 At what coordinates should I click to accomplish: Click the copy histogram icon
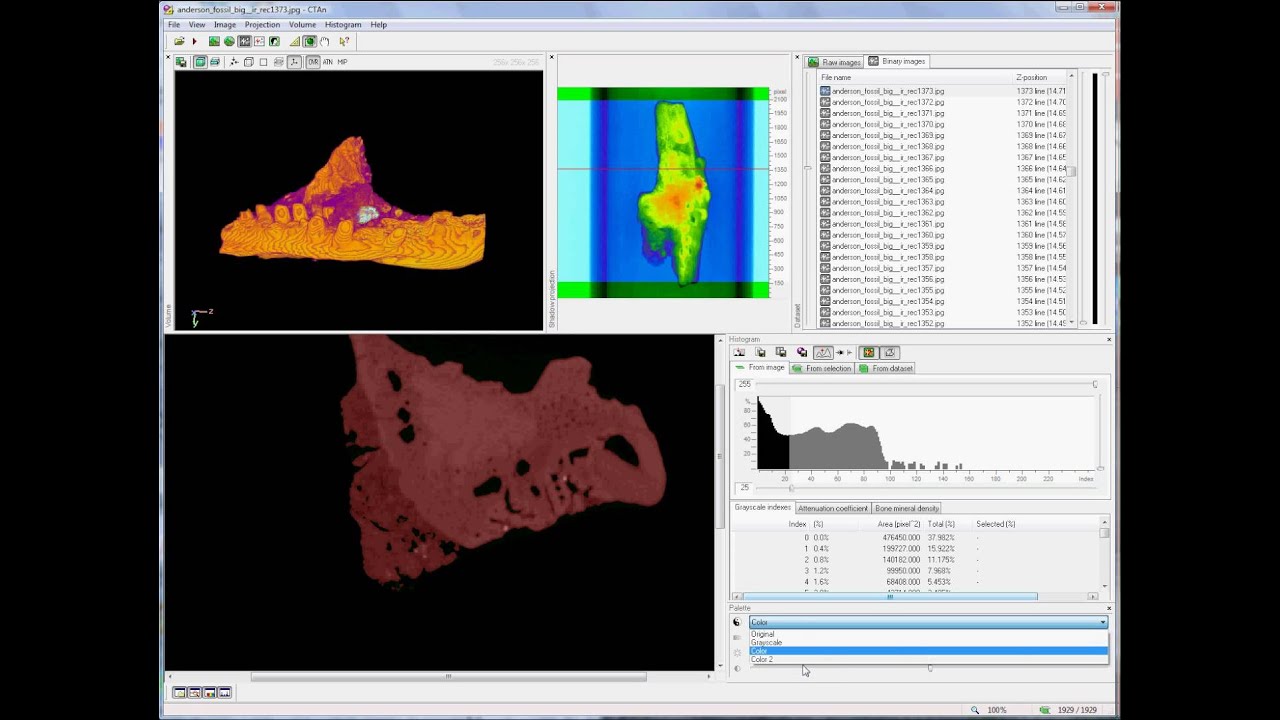tap(781, 352)
